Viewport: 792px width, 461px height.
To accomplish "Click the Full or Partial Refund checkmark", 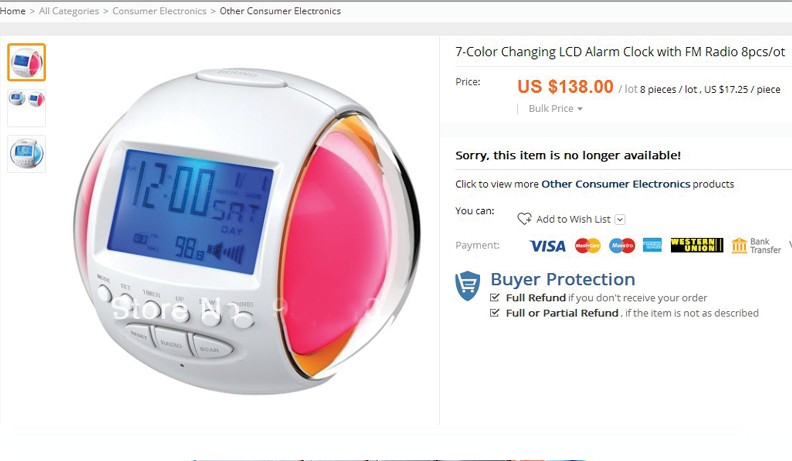I will [495, 313].
